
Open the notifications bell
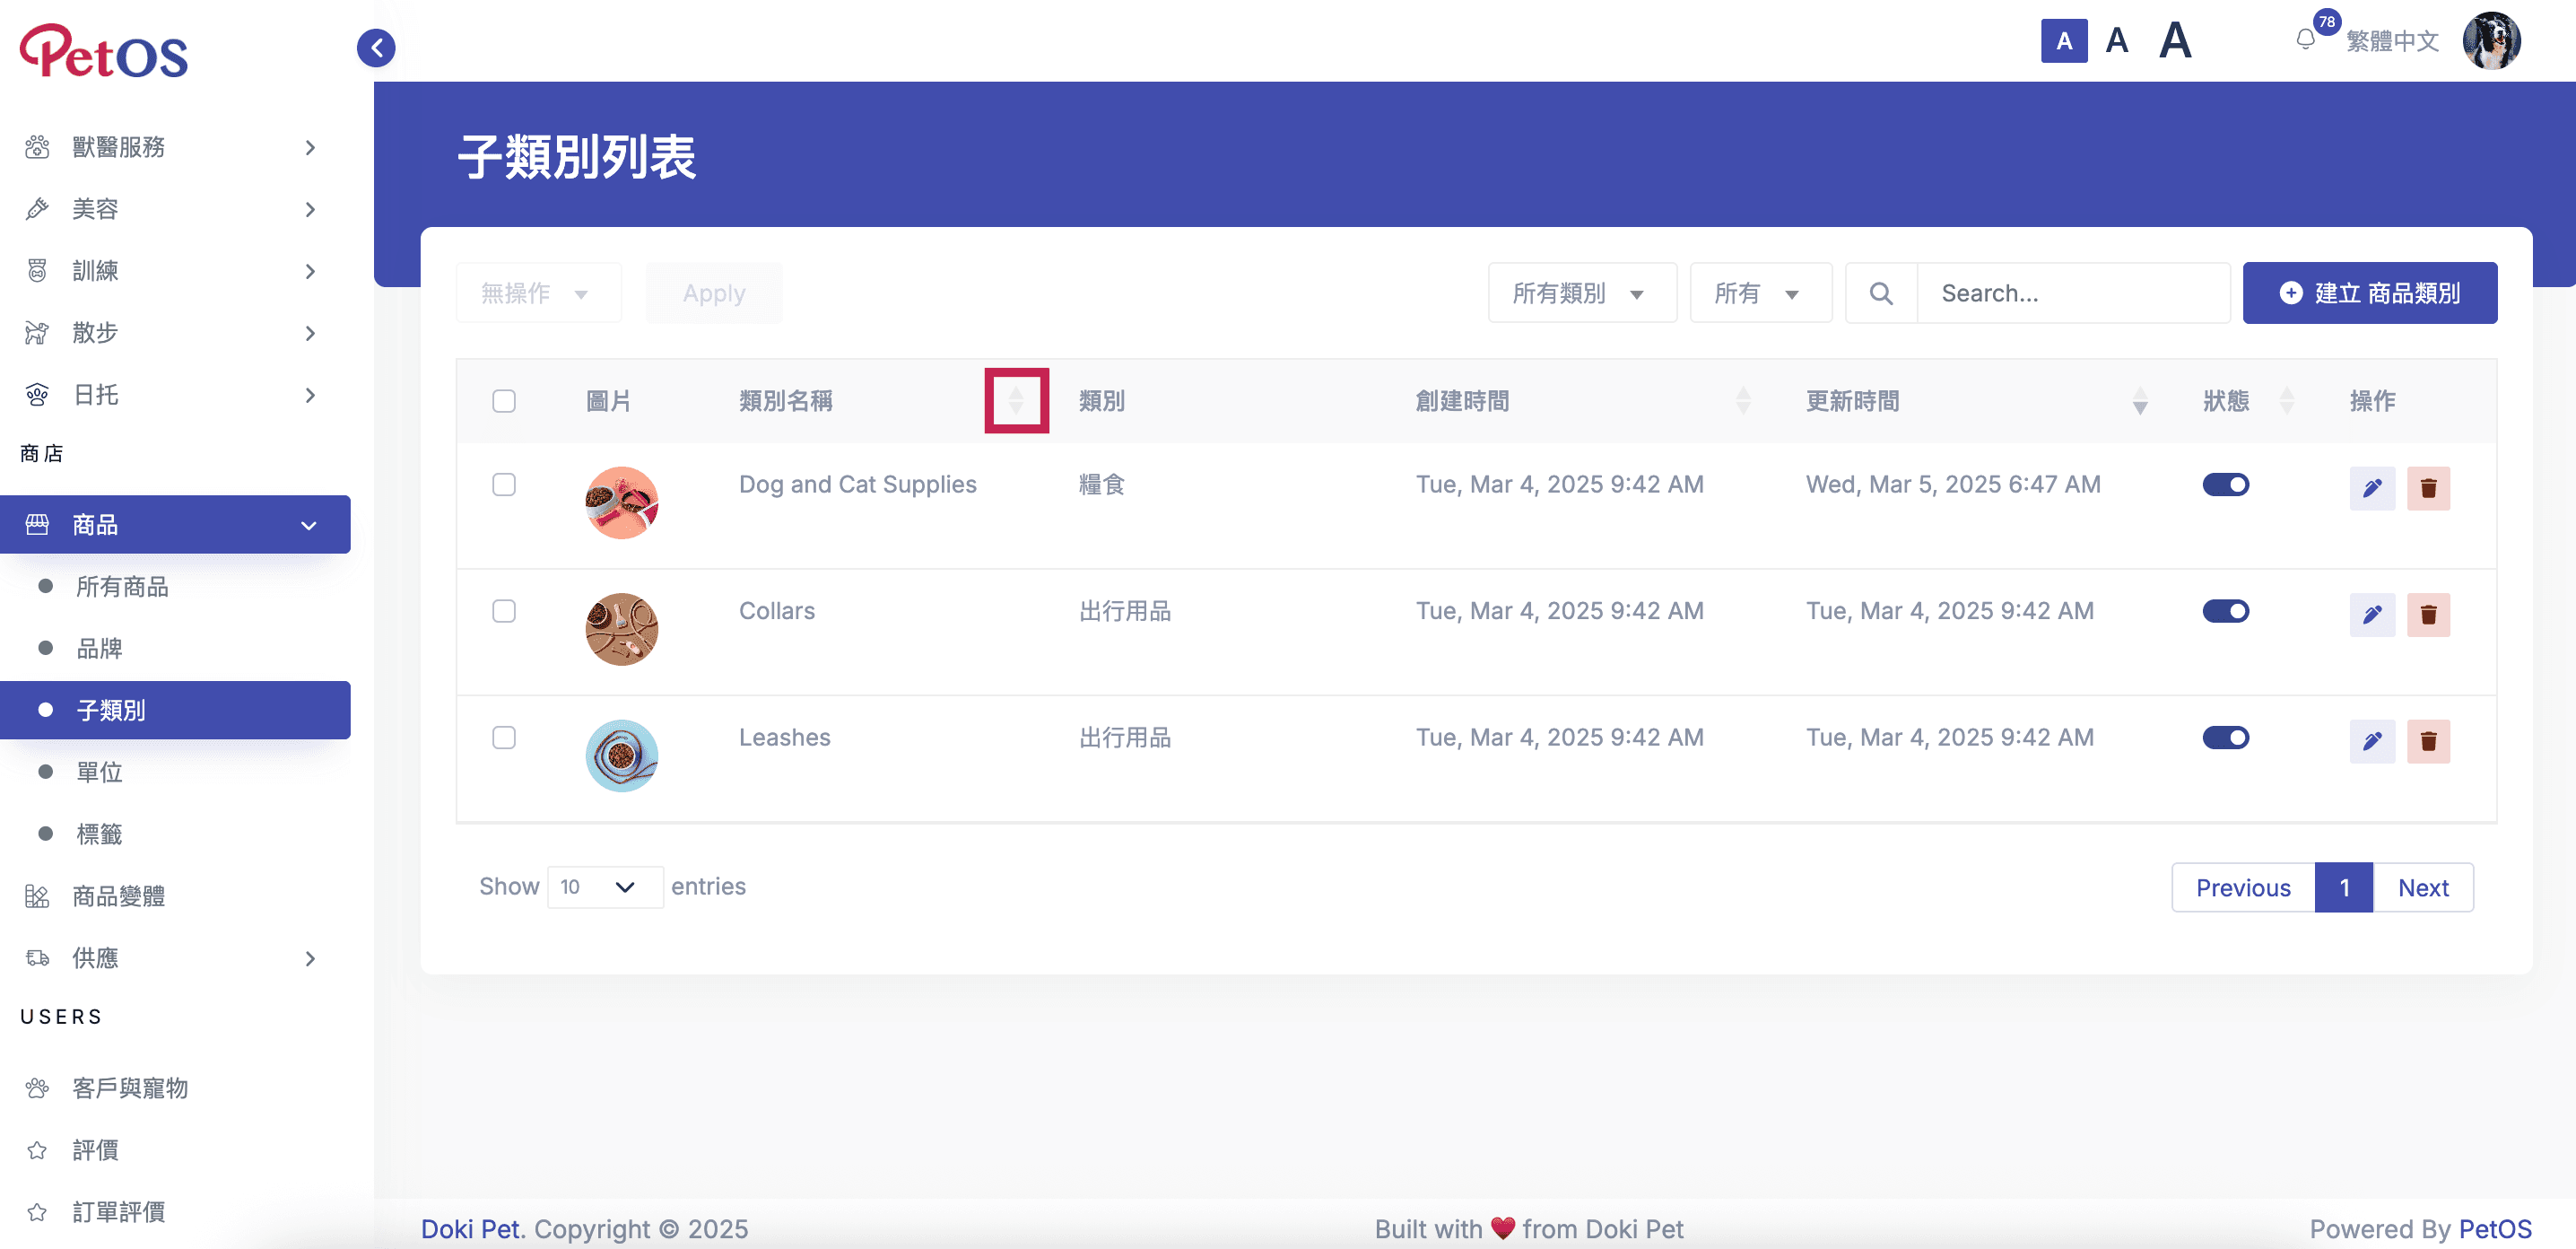[2305, 40]
